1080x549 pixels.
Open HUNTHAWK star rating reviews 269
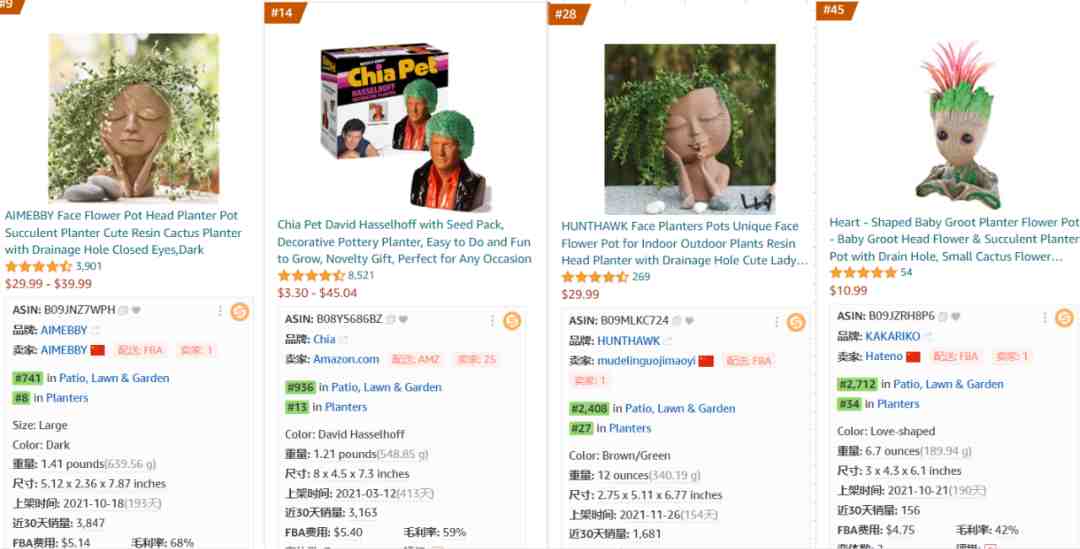tap(606, 277)
